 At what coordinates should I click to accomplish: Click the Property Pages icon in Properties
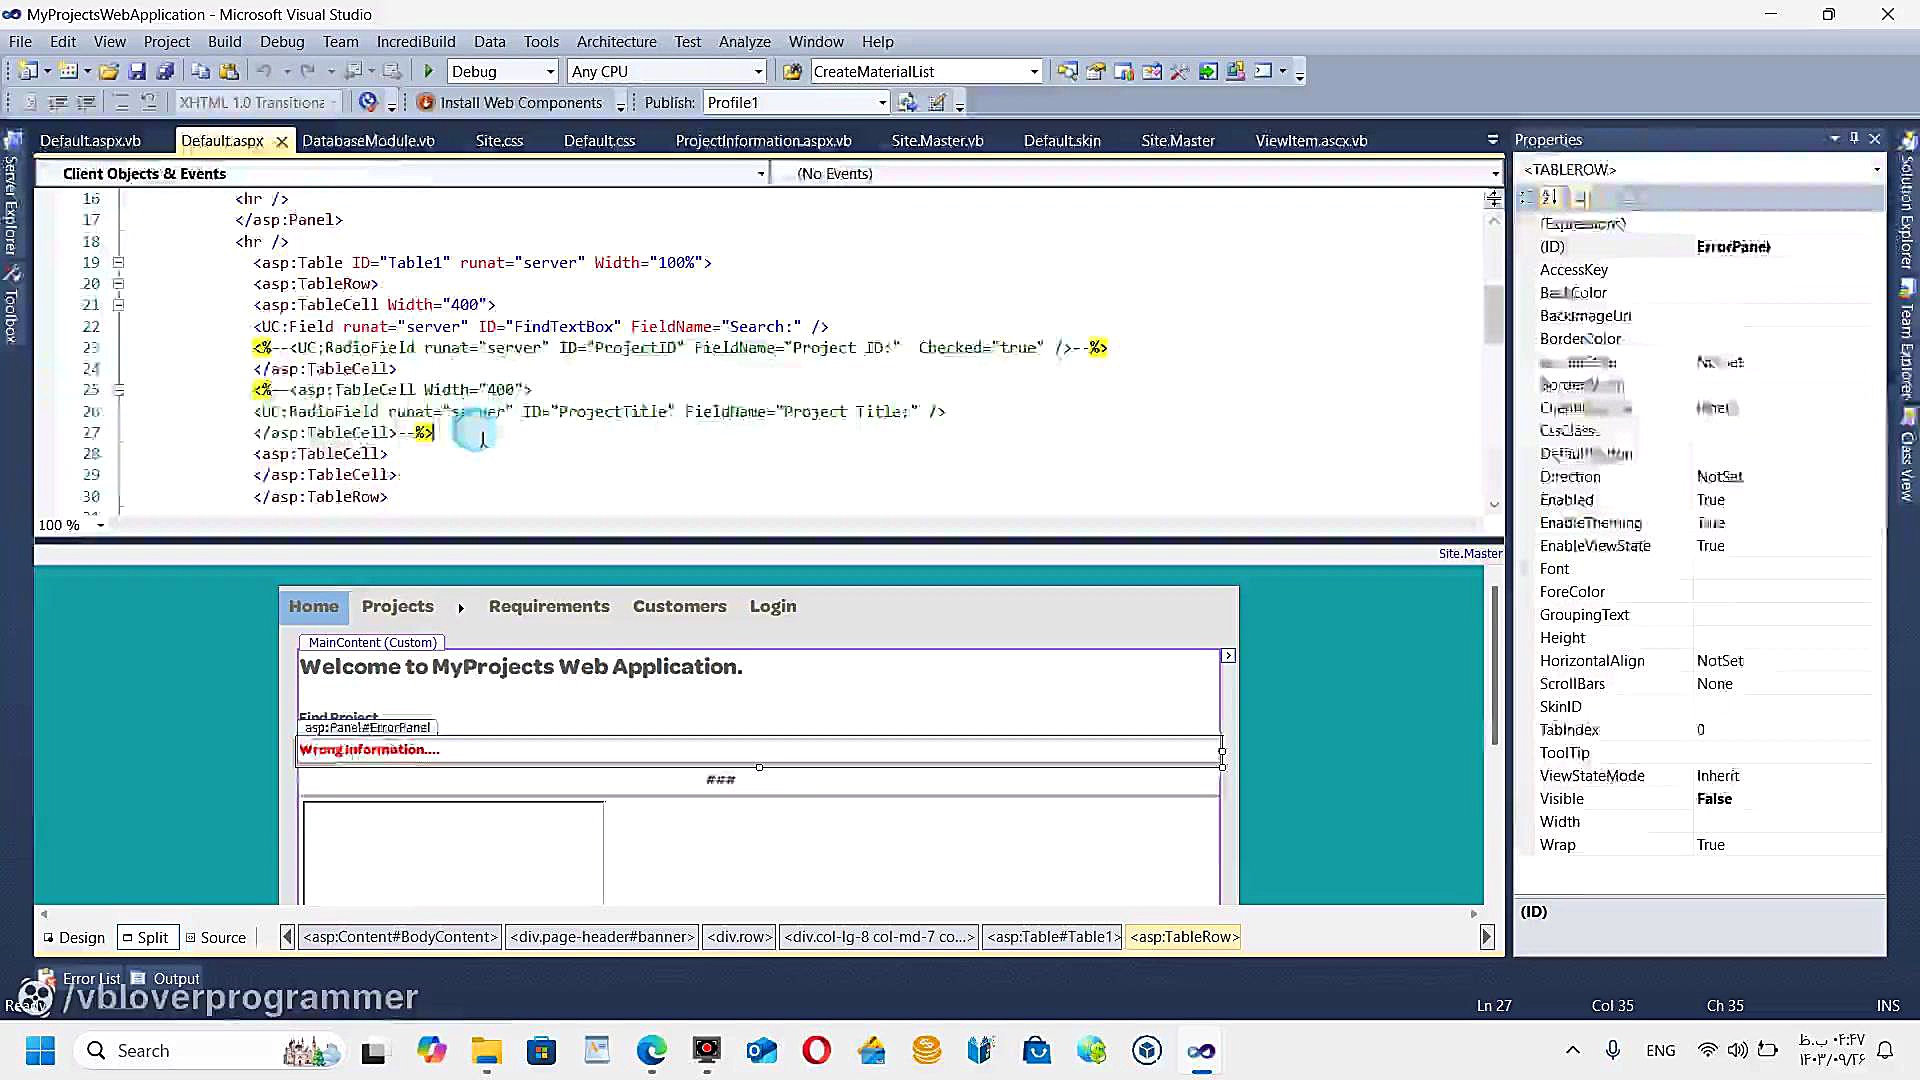[x=1629, y=197]
